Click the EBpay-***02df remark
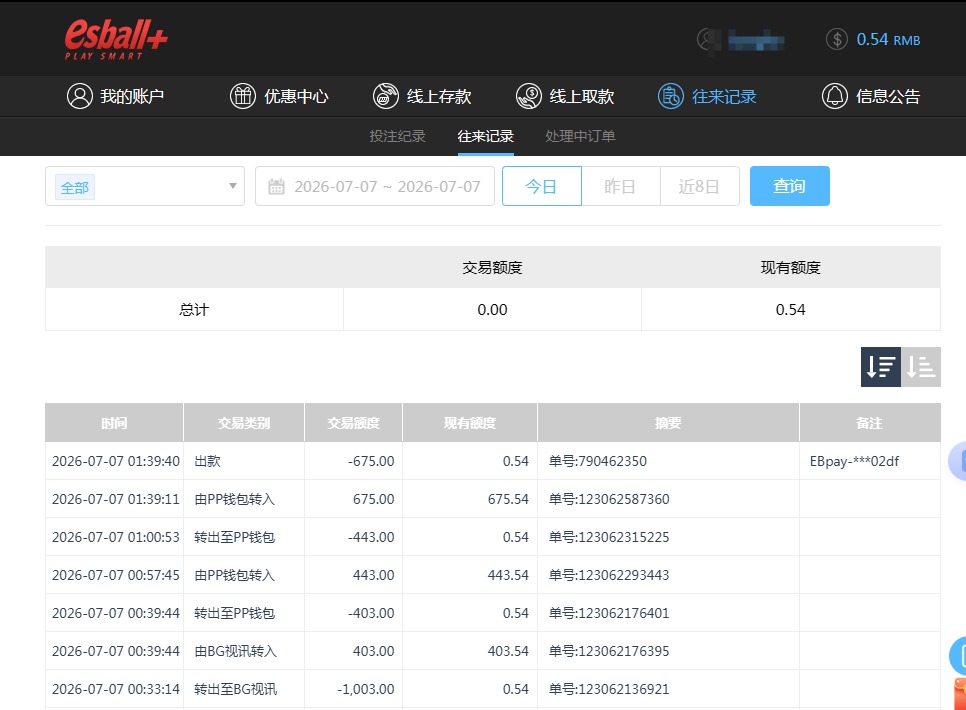 click(x=854, y=461)
